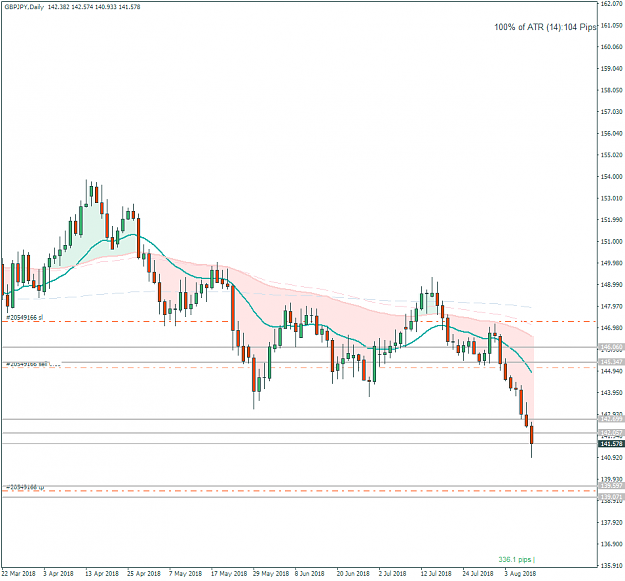Click the '24 Jul 2018' date label
Viewport: 625px width, 581px height.
[478, 573]
